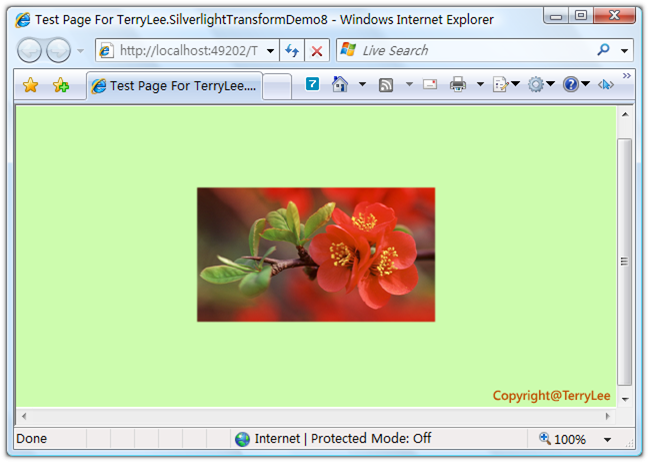The image size is (648, 462).
Task: Click the browser Forward button
Action: tap(58, 50)
